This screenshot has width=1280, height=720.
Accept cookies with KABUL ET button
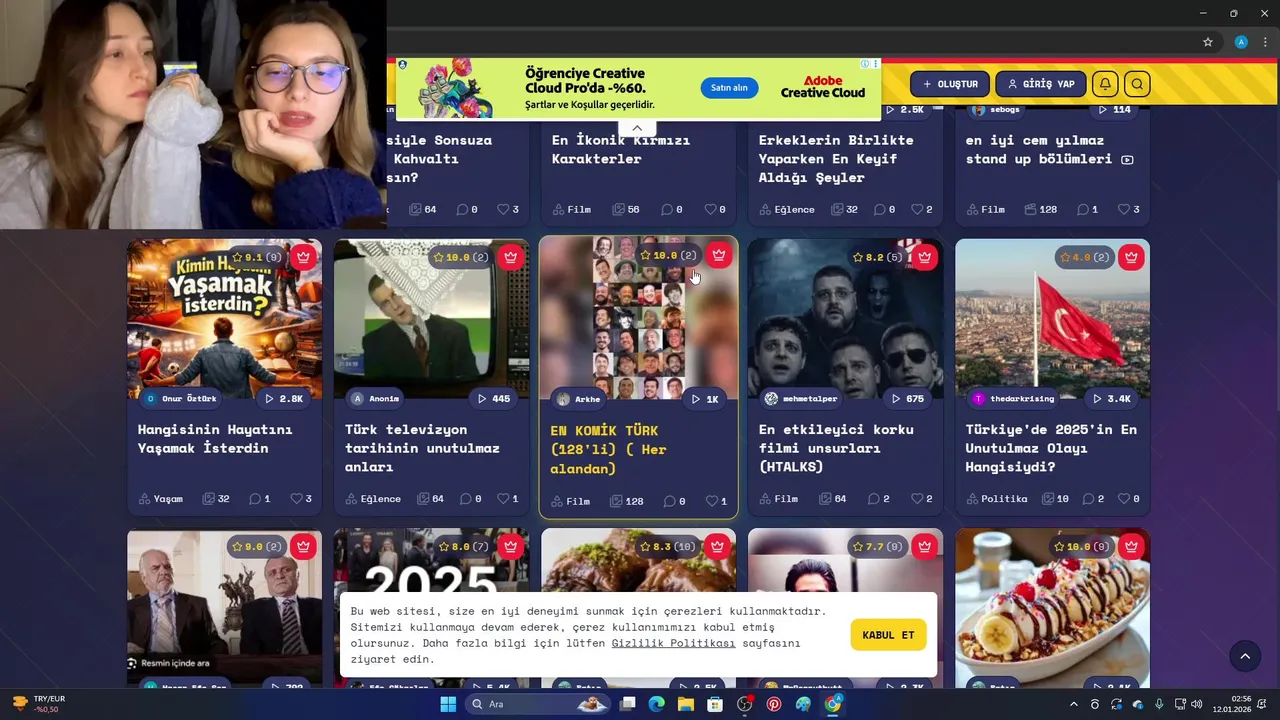pos(888,635)
